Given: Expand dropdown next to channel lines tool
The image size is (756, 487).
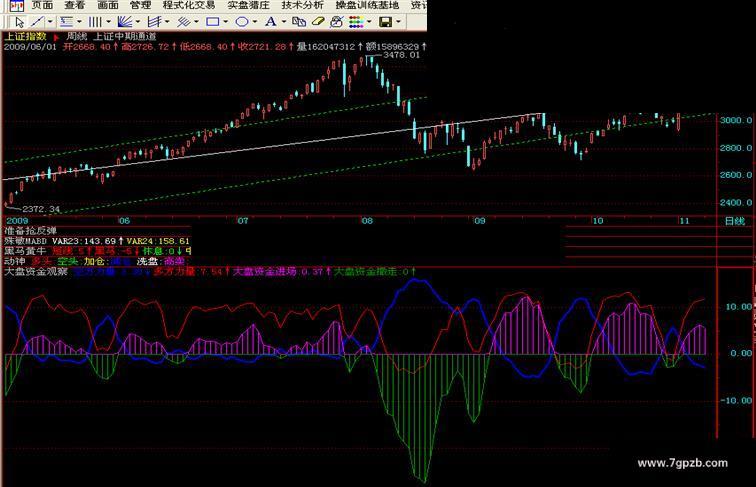Looking at the screenshot, I should point(167,22).
